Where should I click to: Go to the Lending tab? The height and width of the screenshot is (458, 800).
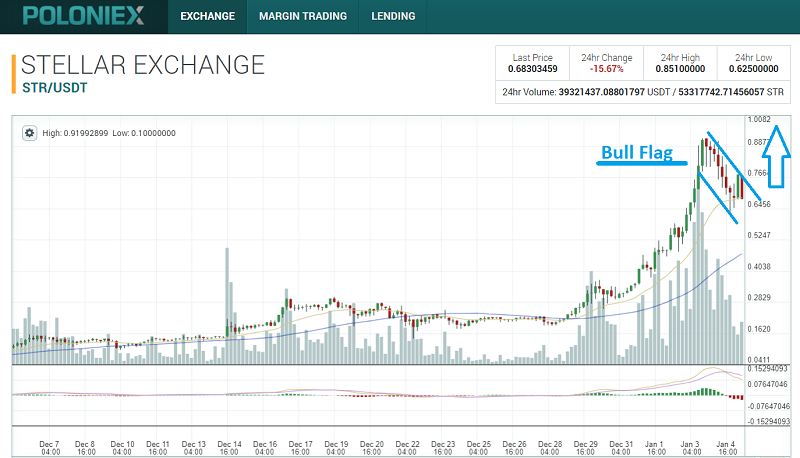[393, 16]
